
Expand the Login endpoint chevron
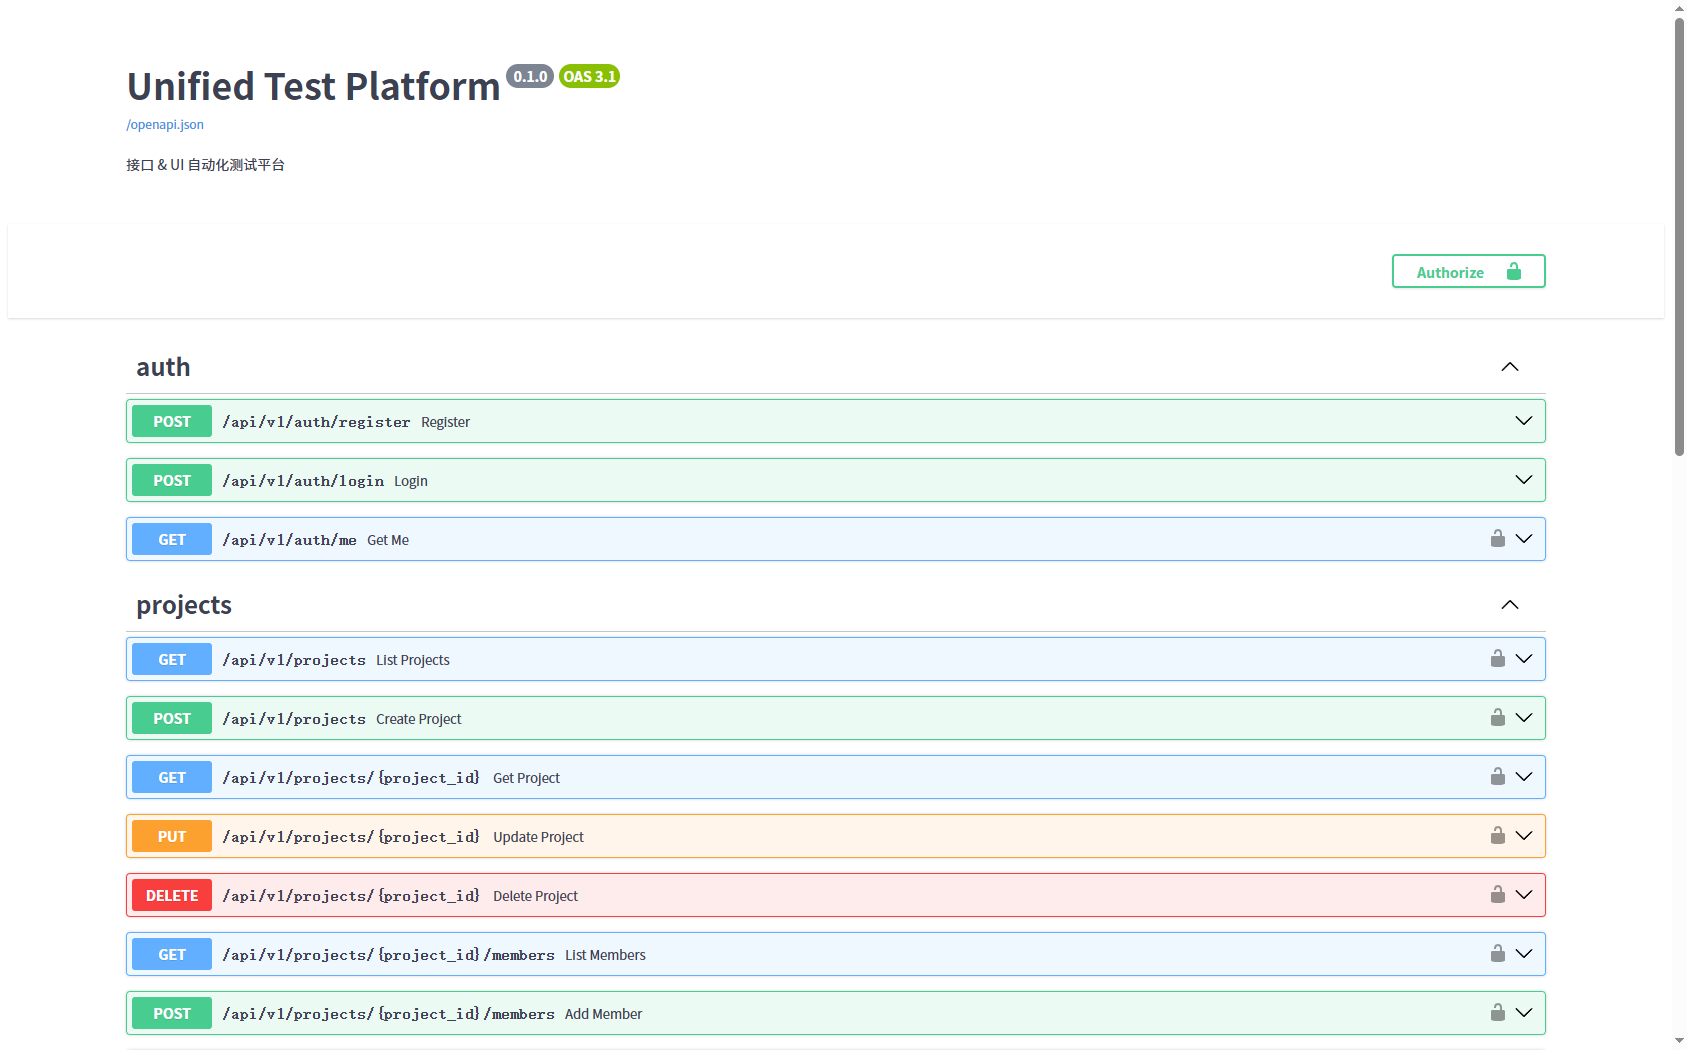coord(1524,480)
